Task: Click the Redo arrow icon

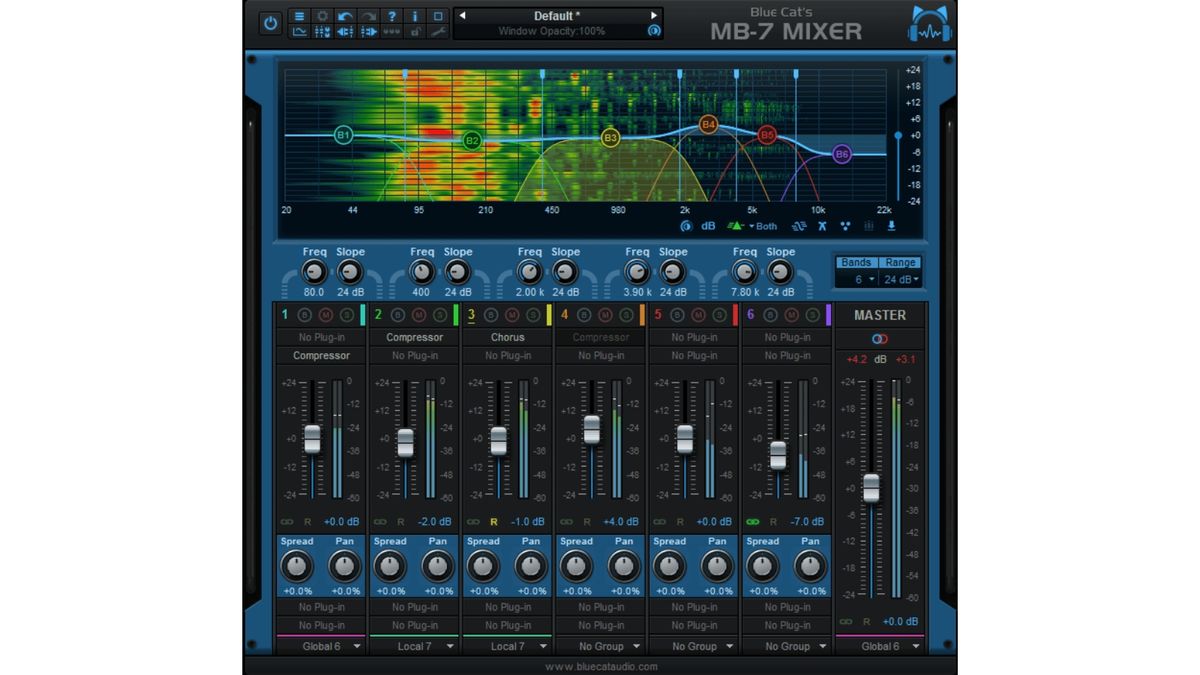Action: point(370,16)
